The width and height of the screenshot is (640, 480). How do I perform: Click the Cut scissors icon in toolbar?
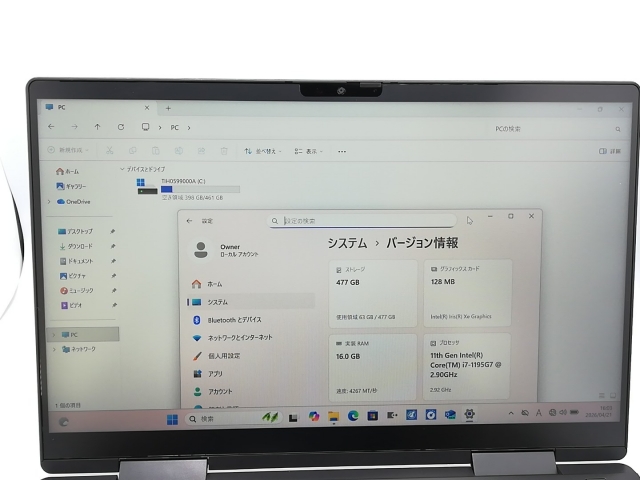tap(109, 150)
